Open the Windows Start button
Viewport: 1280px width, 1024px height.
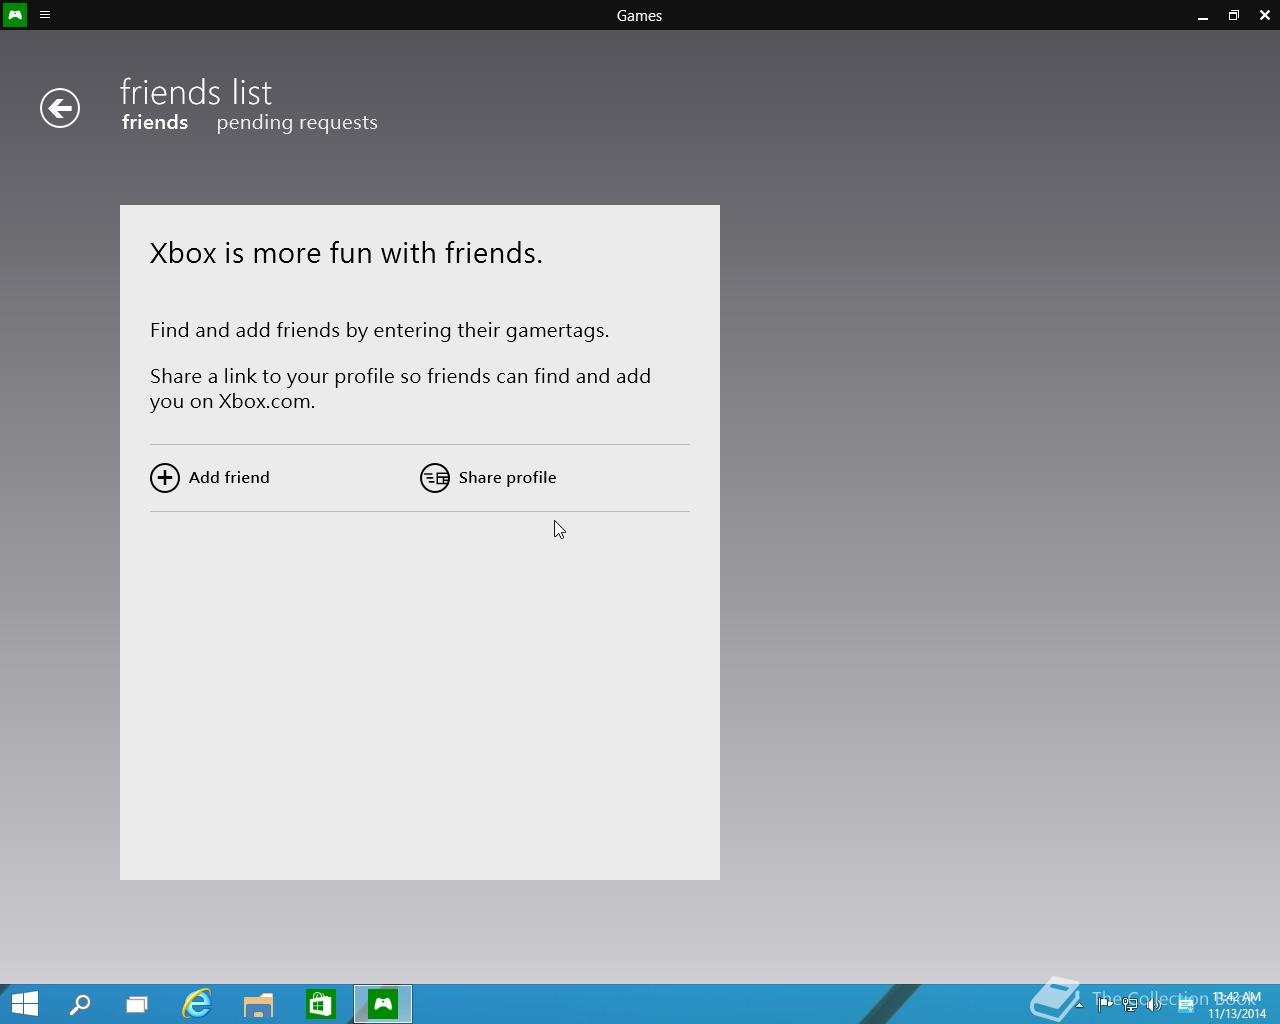point(24,1004)
